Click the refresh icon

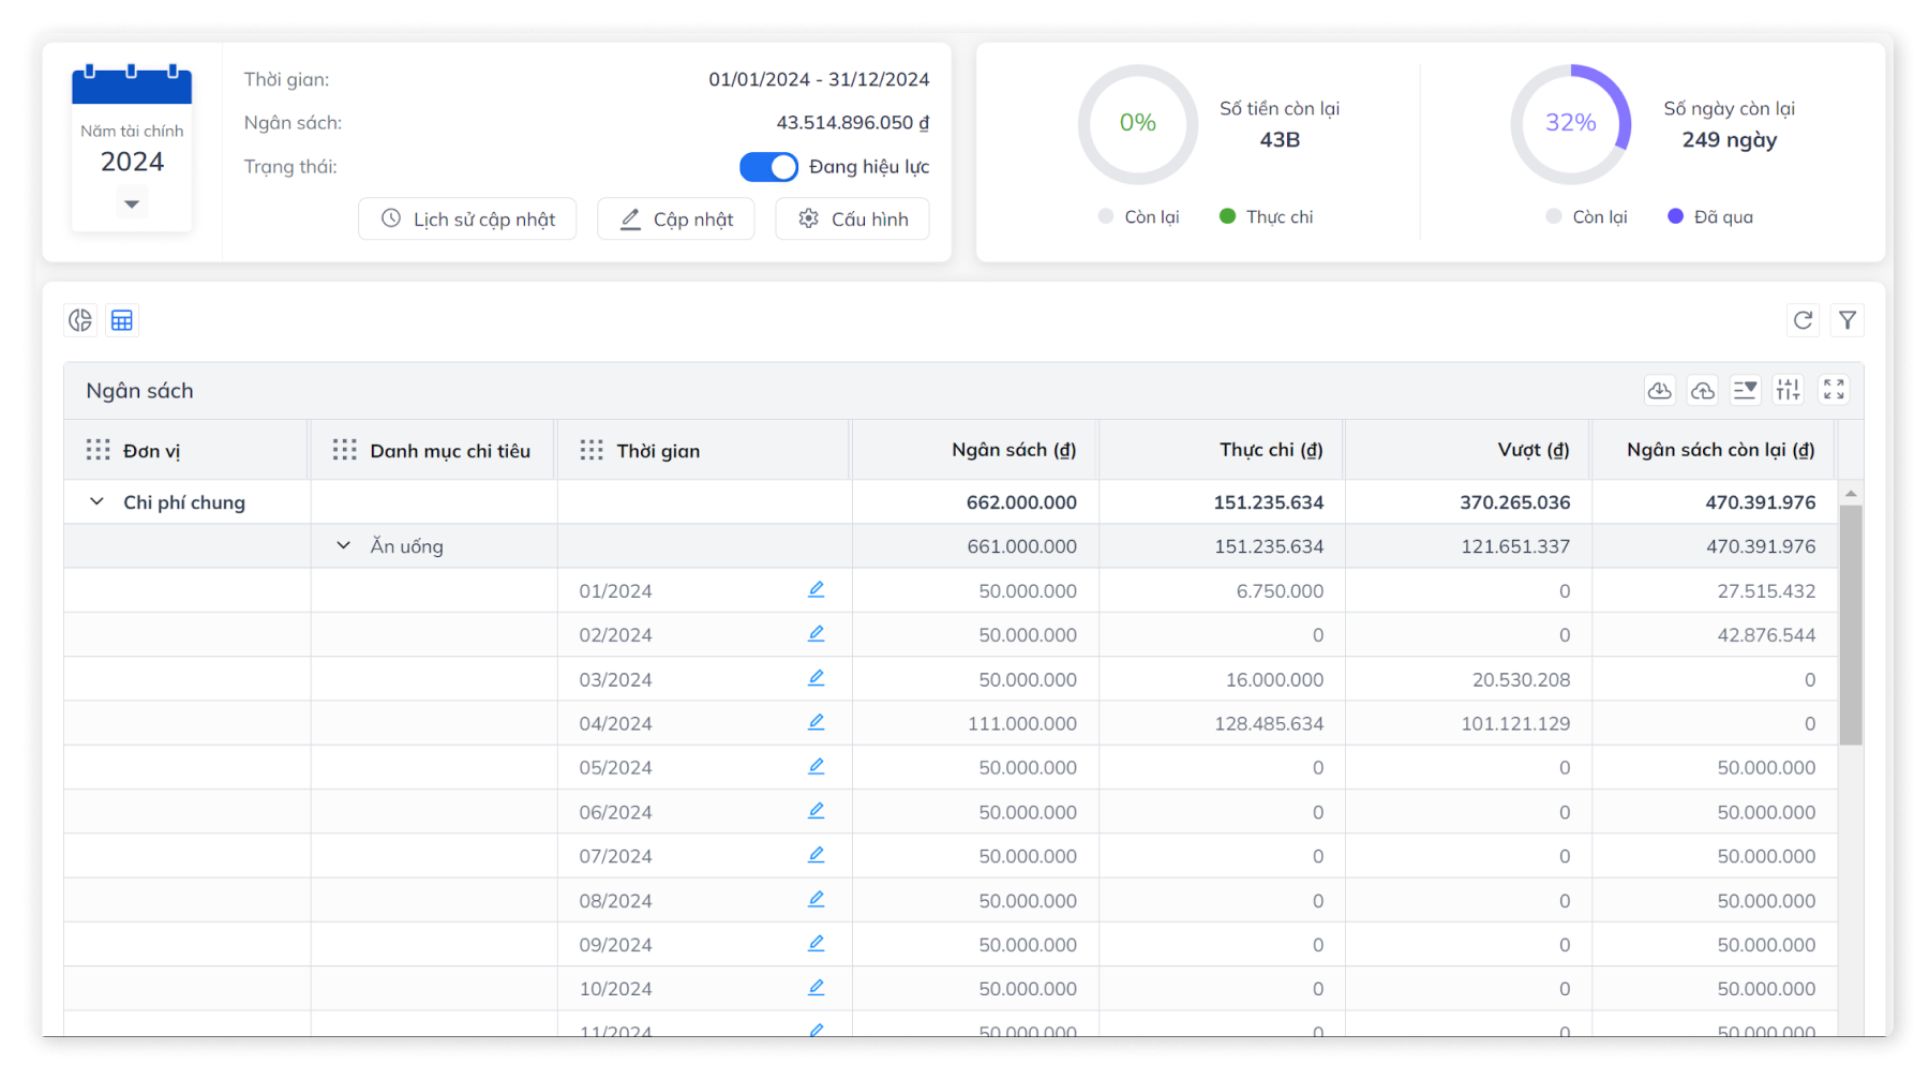tap(1802, 320)
